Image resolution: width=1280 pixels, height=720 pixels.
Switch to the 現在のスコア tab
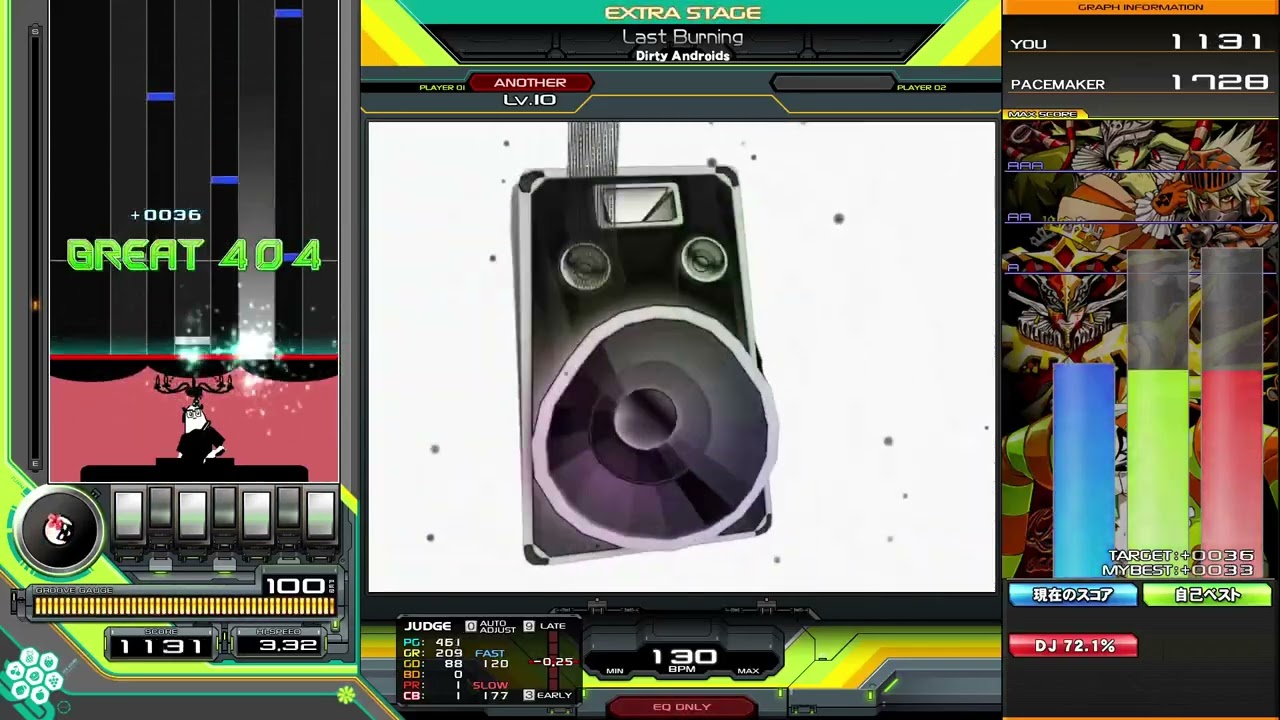(x=1073, y=595)
